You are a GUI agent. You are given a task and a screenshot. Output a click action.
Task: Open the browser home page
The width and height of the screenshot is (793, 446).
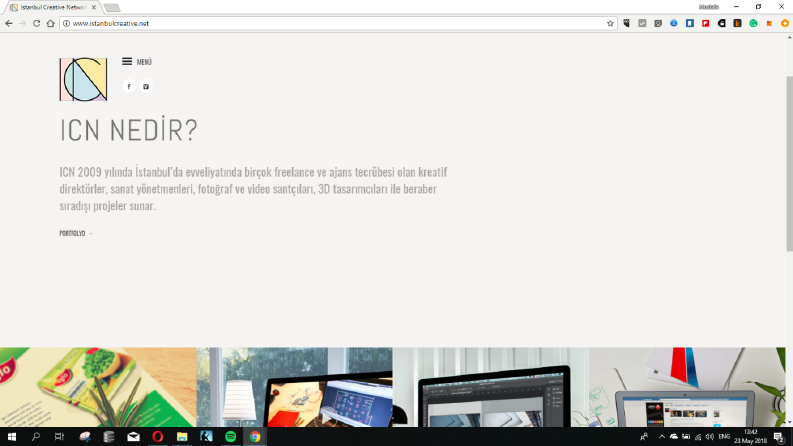coord(50,23)
